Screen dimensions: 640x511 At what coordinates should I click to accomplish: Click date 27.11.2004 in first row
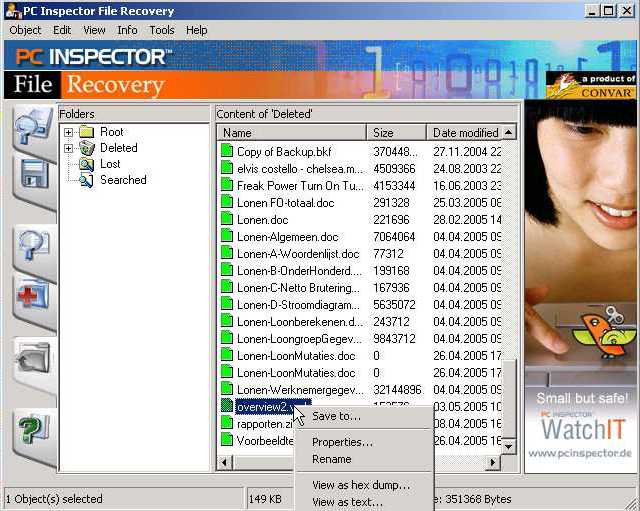pos(460,152)
